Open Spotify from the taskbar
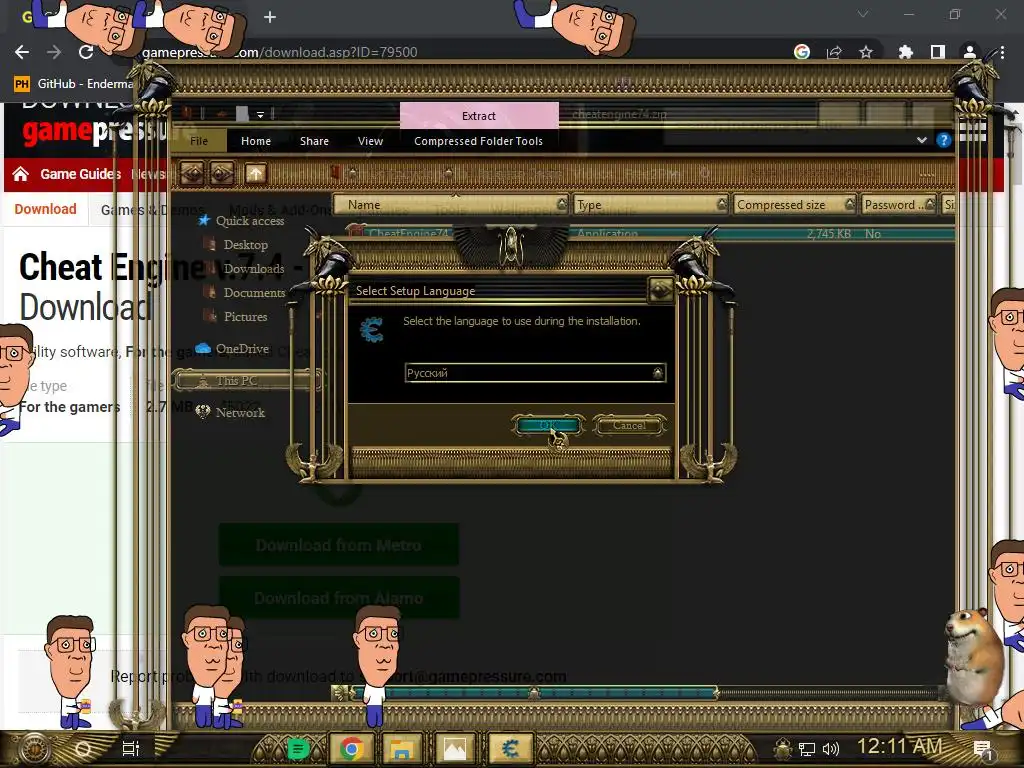Viewport: 1024px width, 768px height. [x=298, y=748]
